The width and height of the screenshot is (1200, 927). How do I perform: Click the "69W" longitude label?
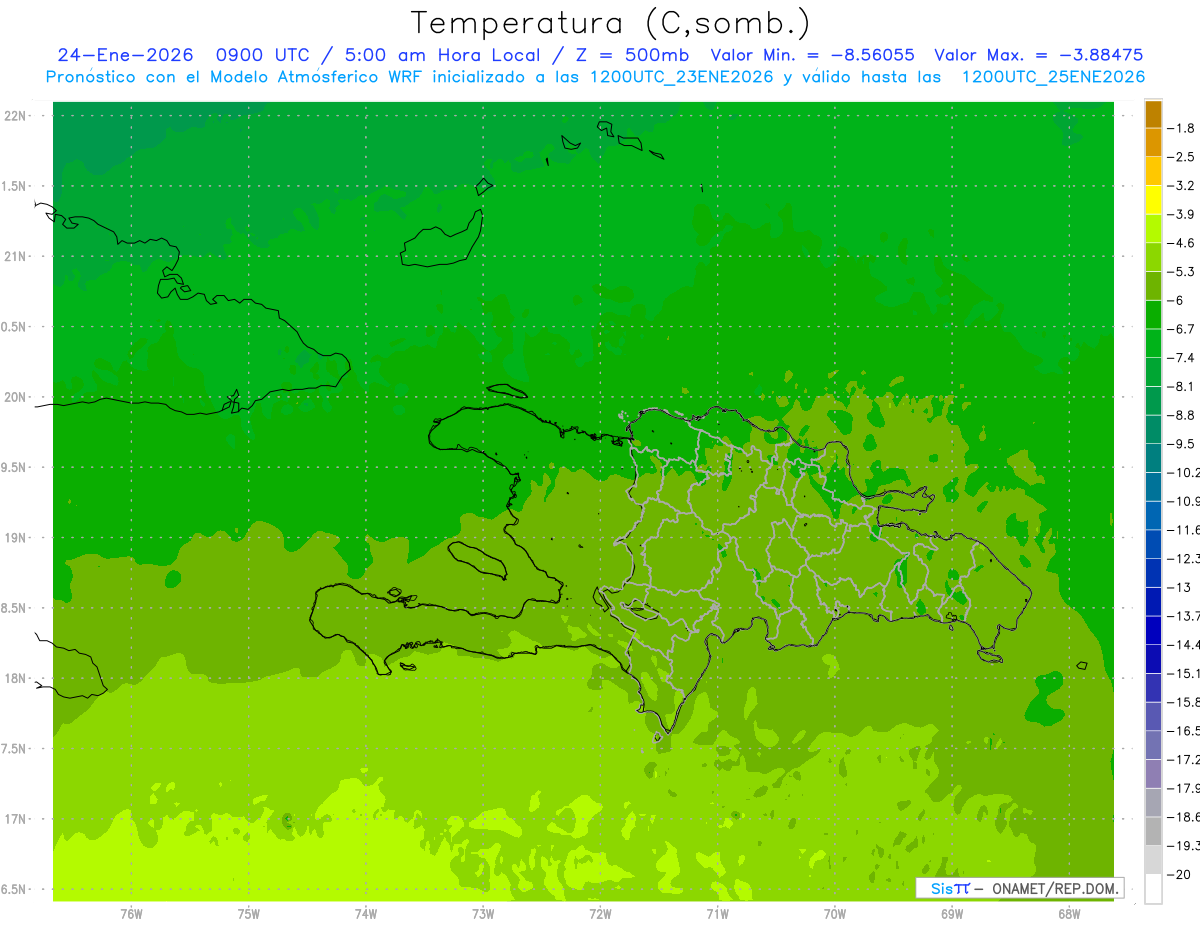pos(952,913)
